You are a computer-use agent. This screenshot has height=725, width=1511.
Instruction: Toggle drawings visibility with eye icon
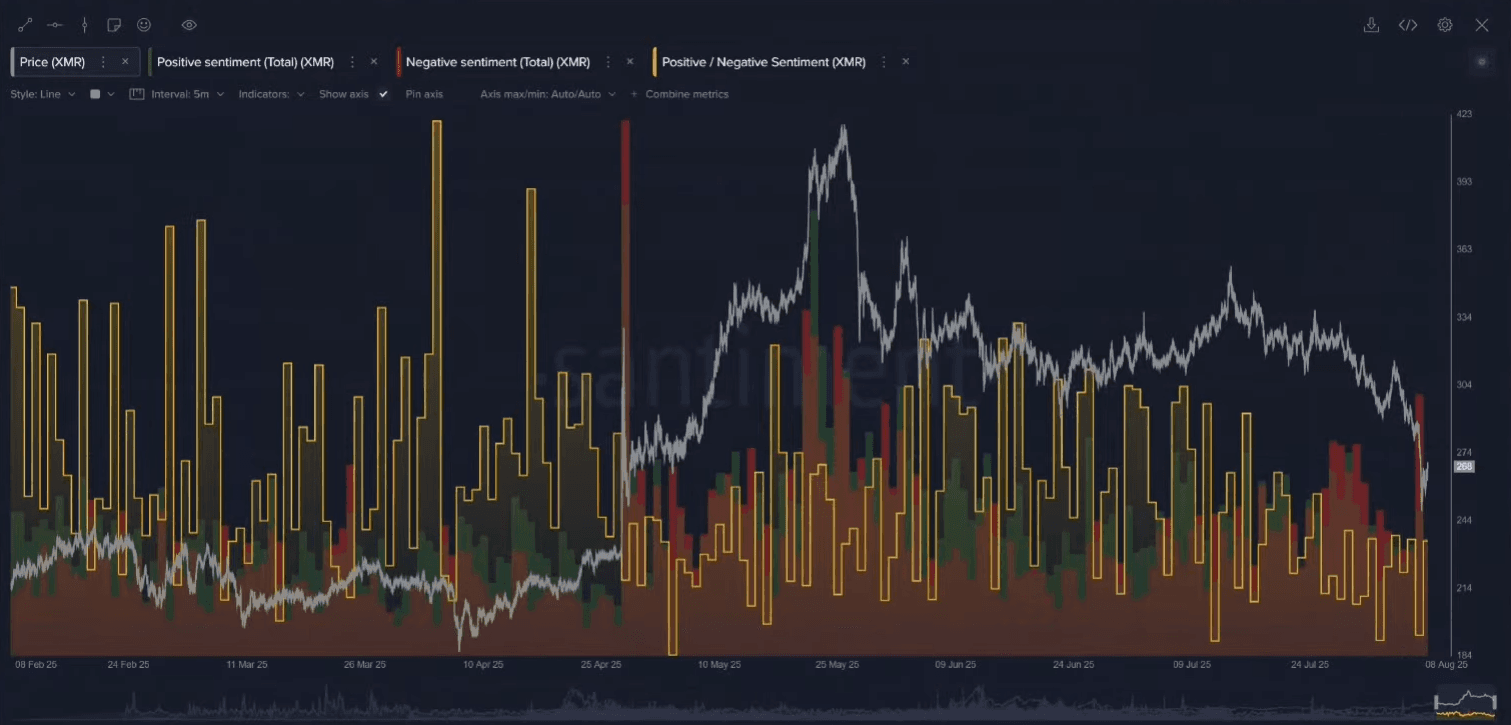point(189,25)
